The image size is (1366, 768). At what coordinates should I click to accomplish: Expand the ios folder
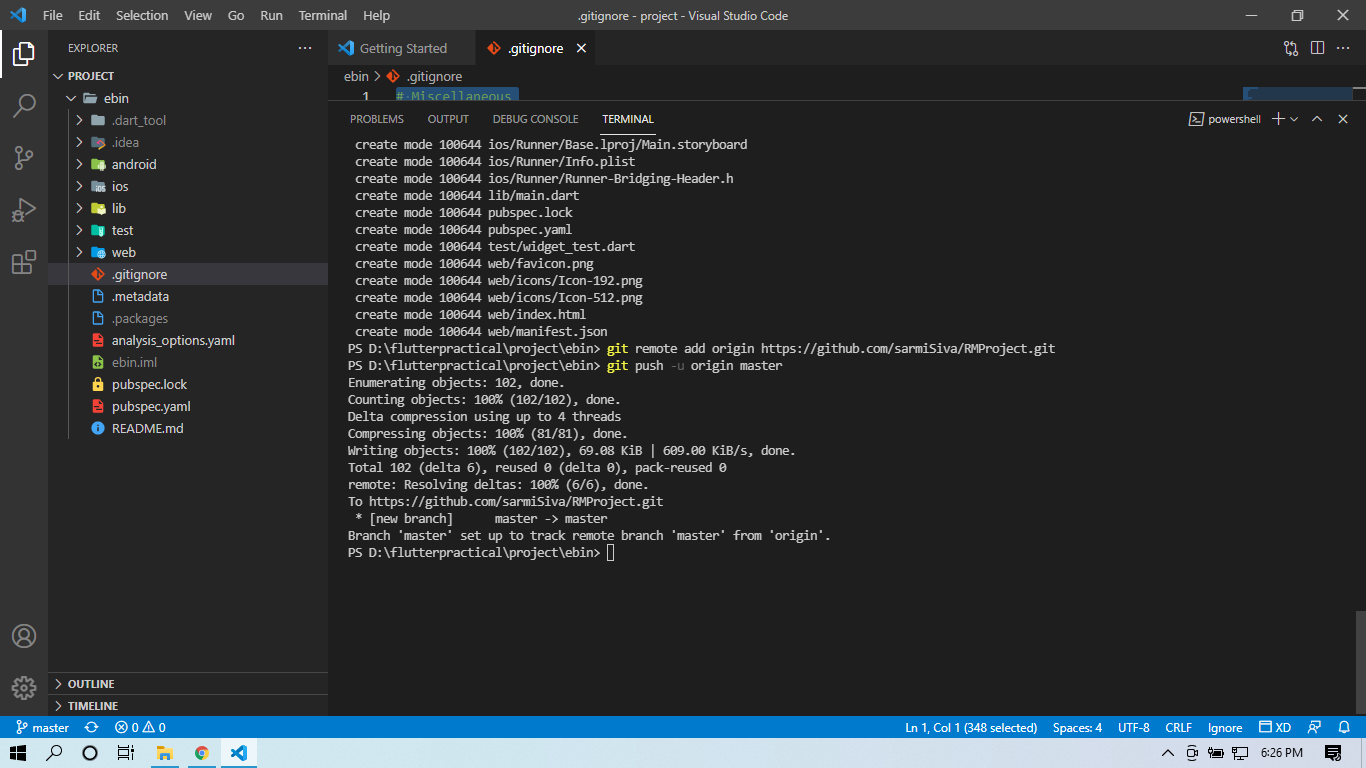point(79,186)
